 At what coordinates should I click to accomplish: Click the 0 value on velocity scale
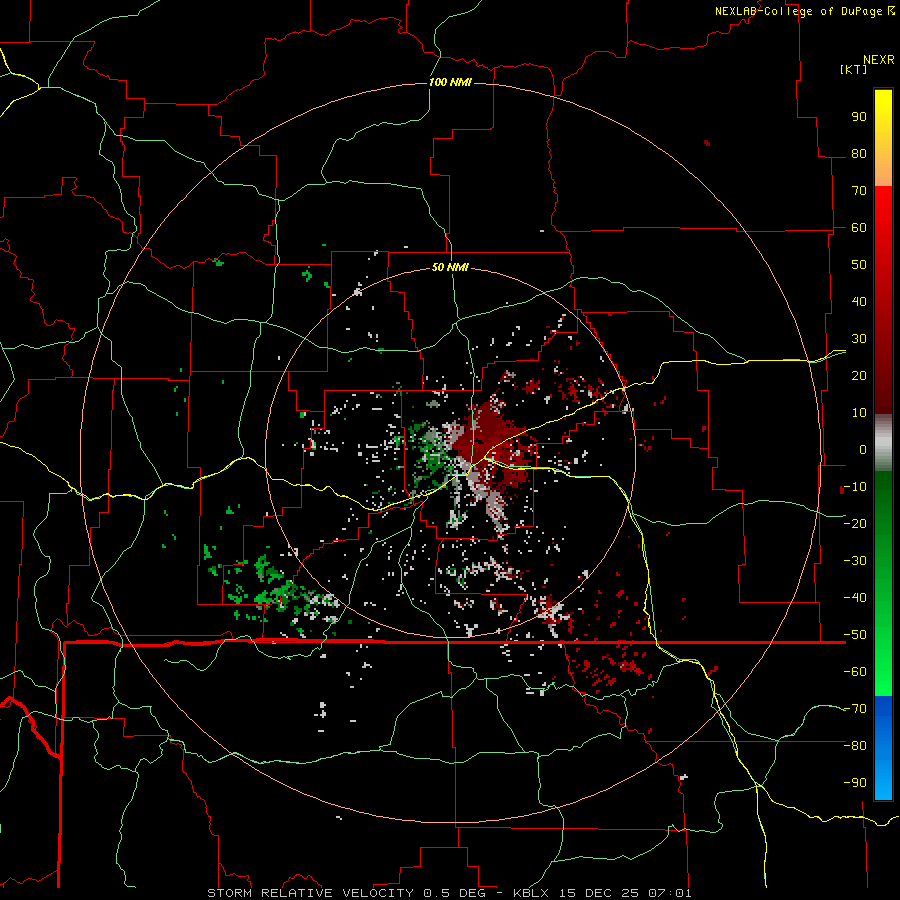[x=863, y=450]
